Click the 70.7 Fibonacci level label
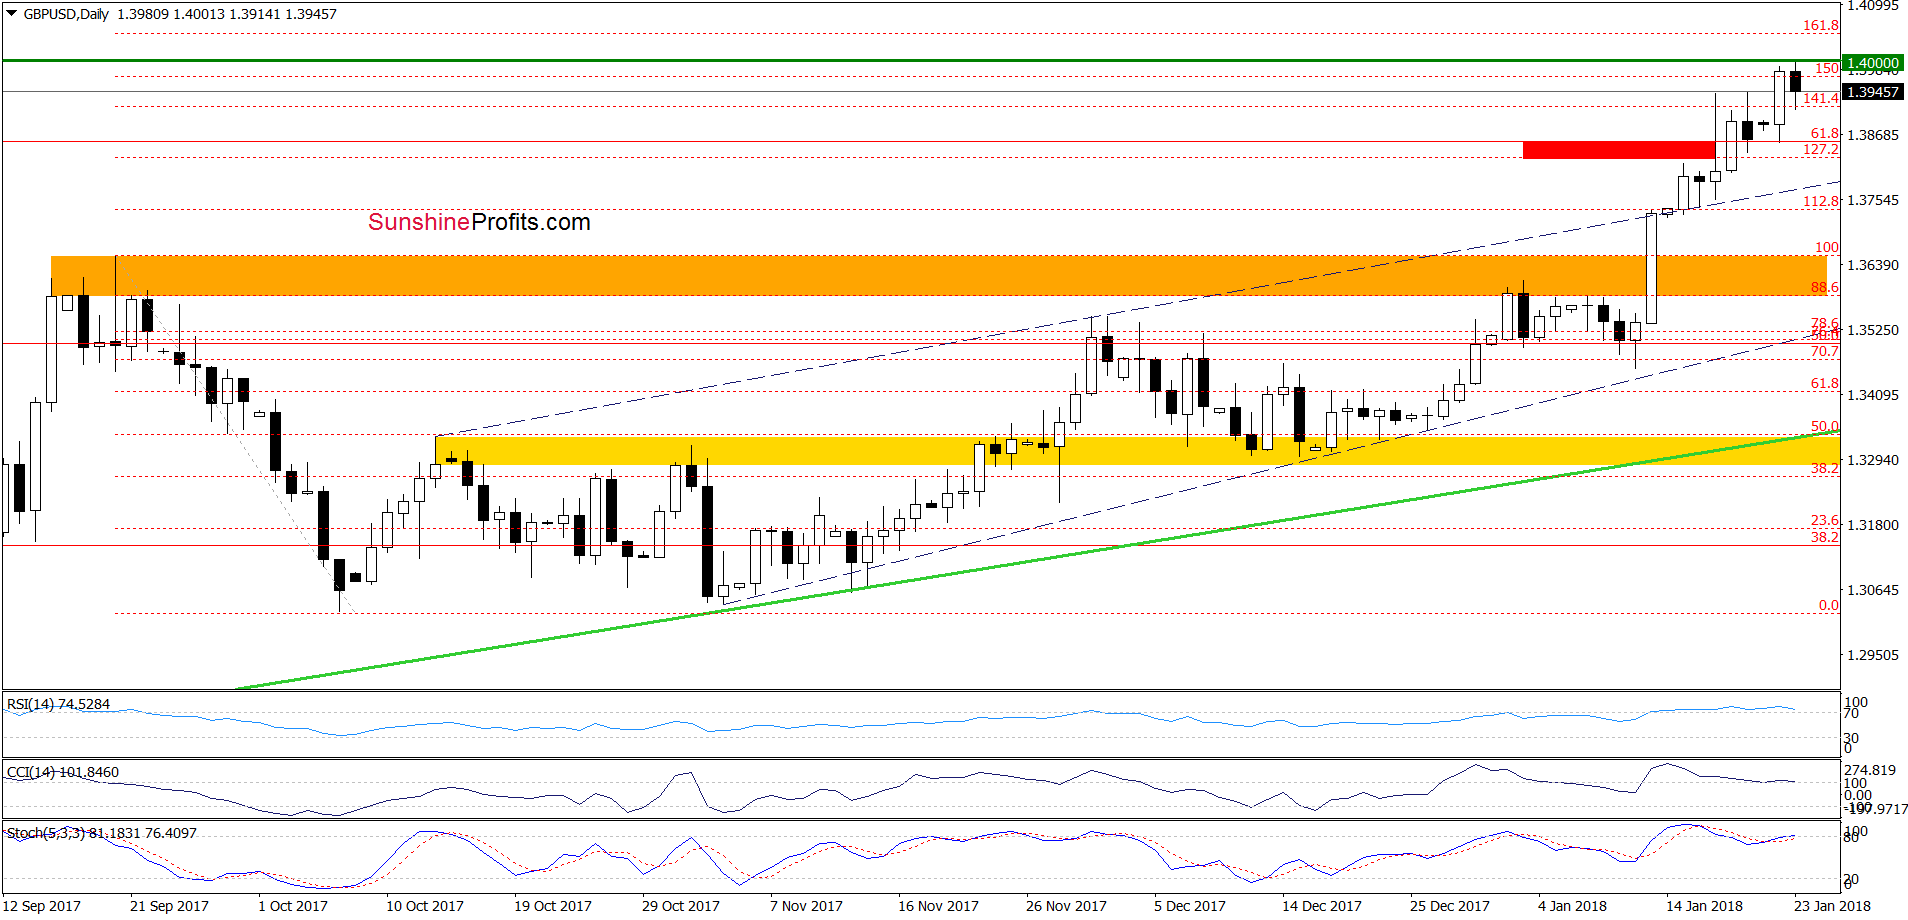The image size is (1908, 920). point(1825,351)
